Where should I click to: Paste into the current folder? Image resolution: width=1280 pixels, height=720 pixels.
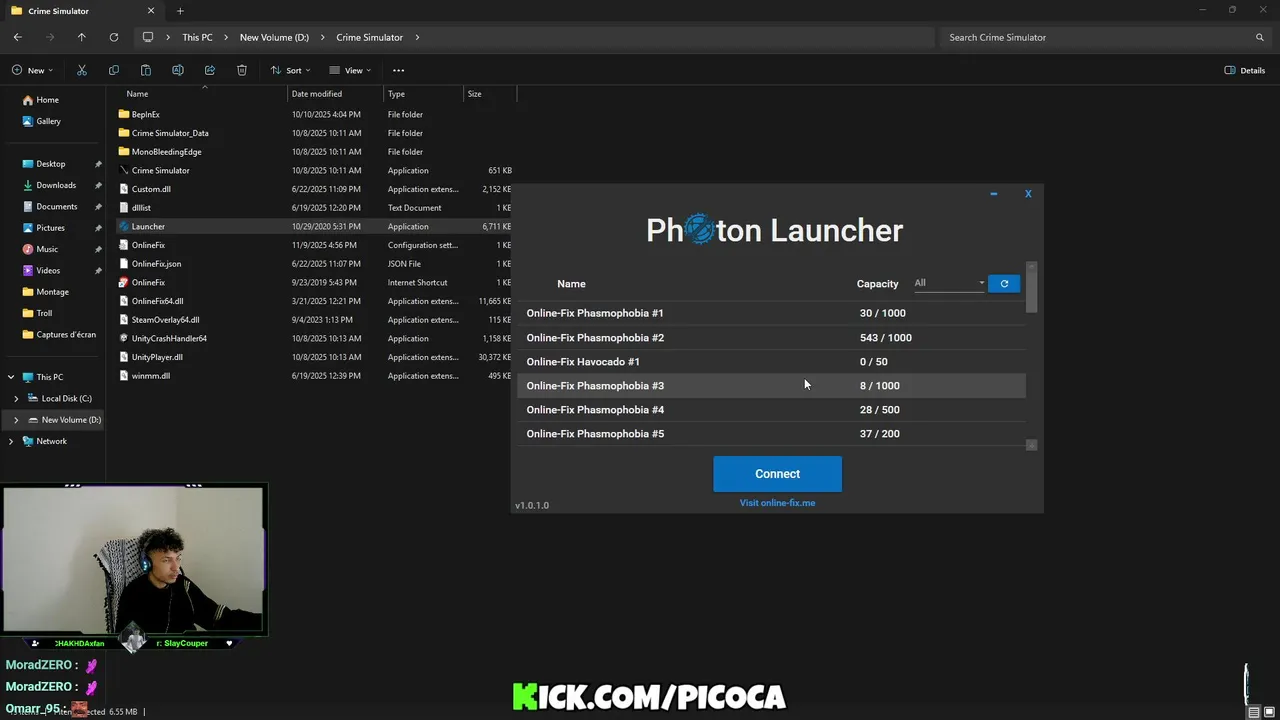tap(146, 70)
